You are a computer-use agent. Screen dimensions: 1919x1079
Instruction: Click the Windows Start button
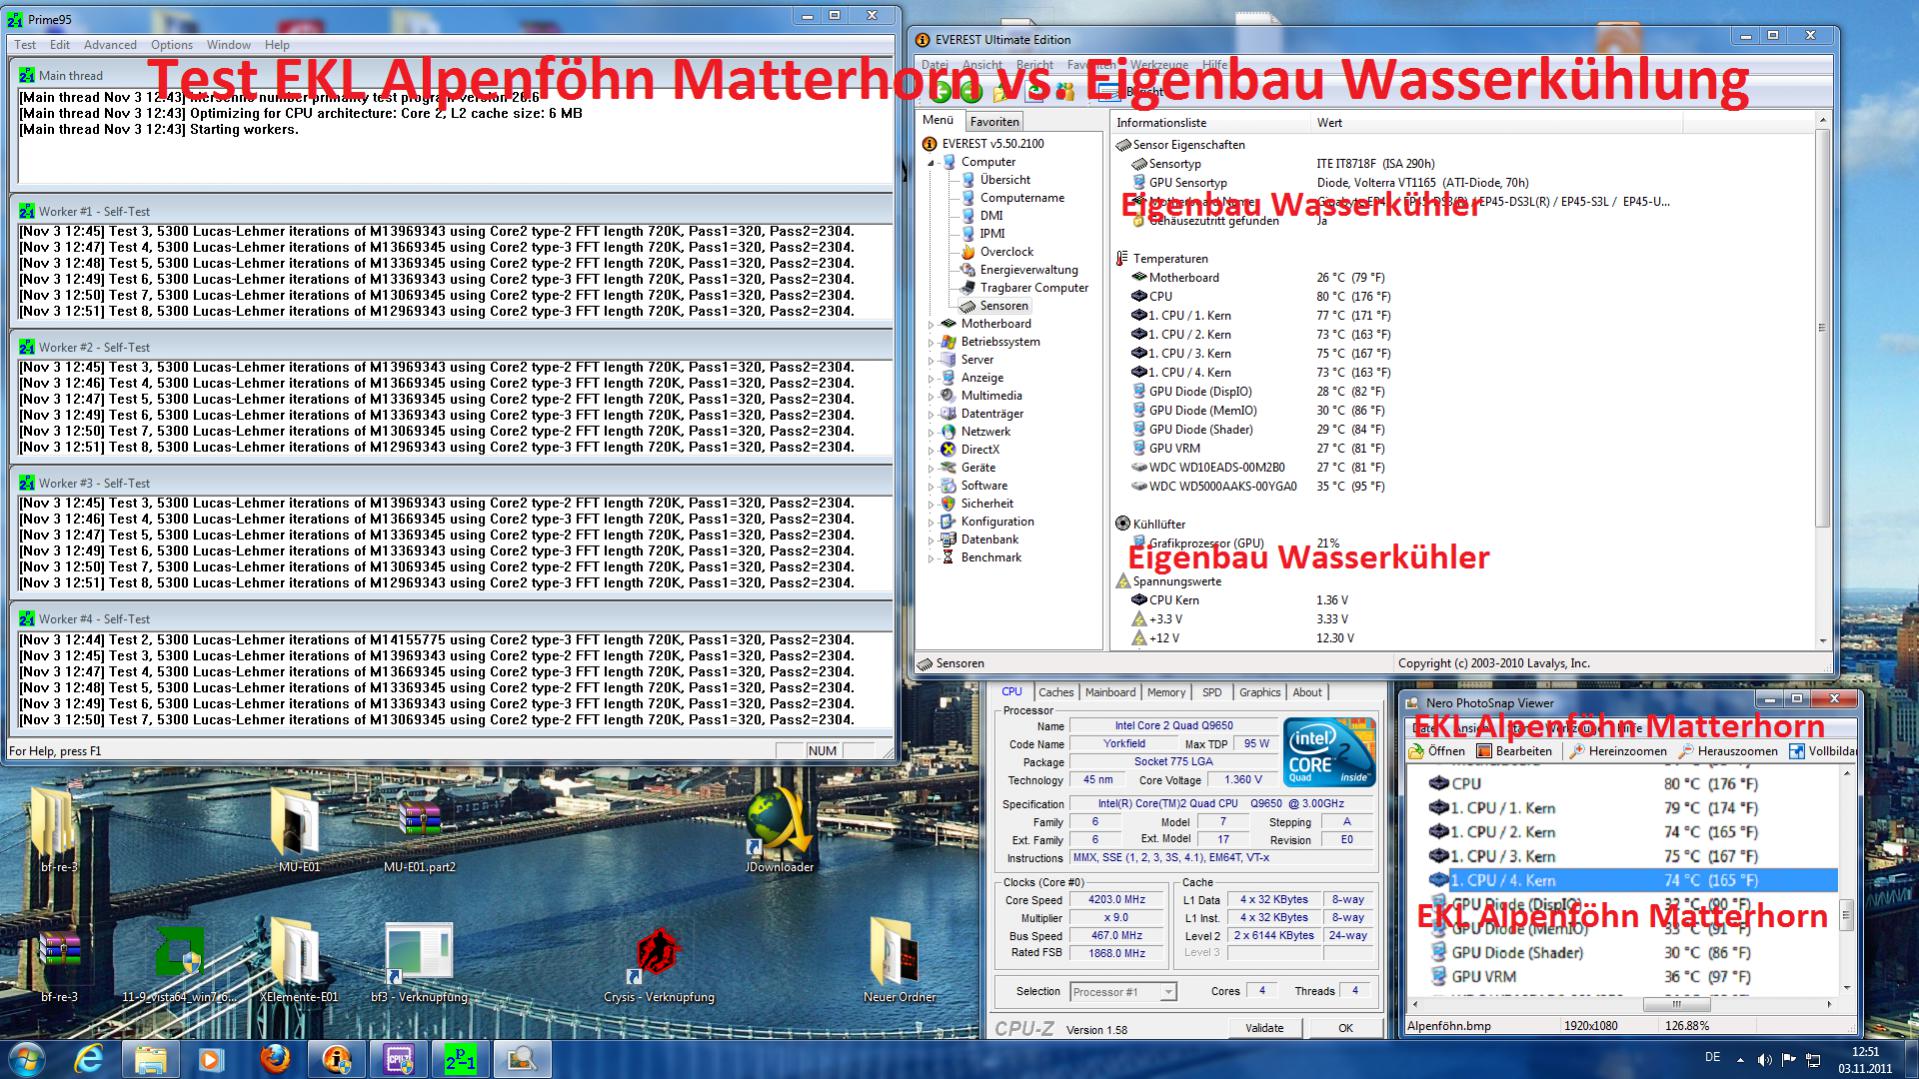[x=25, y=1059]
